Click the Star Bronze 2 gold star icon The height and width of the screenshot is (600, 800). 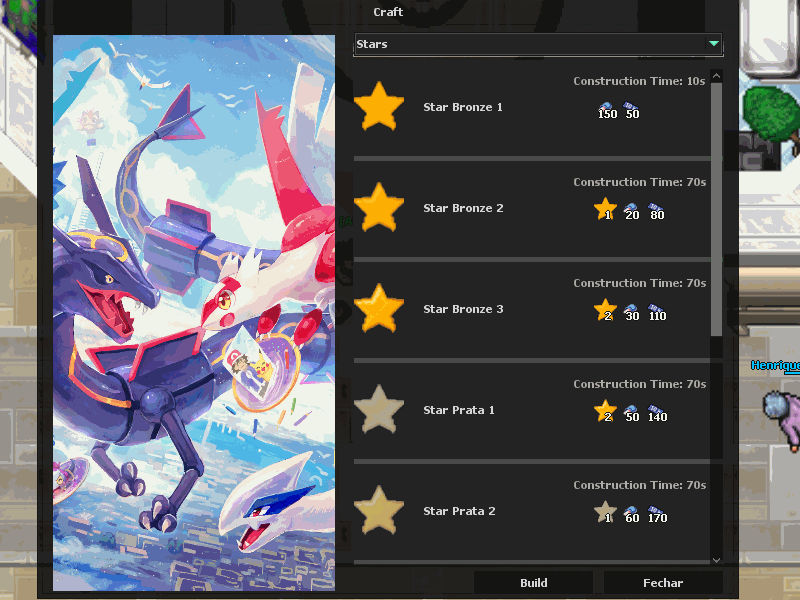point(379,207)
